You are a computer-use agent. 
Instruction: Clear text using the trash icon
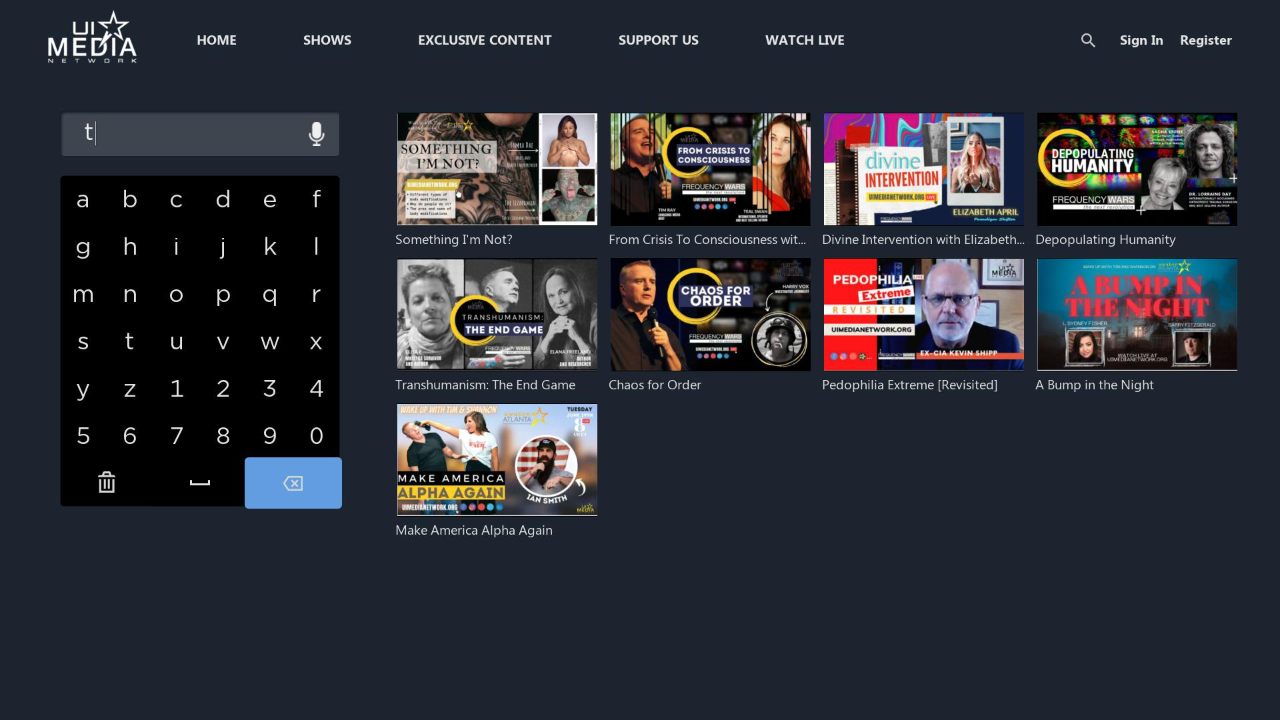tap(106, 482)
